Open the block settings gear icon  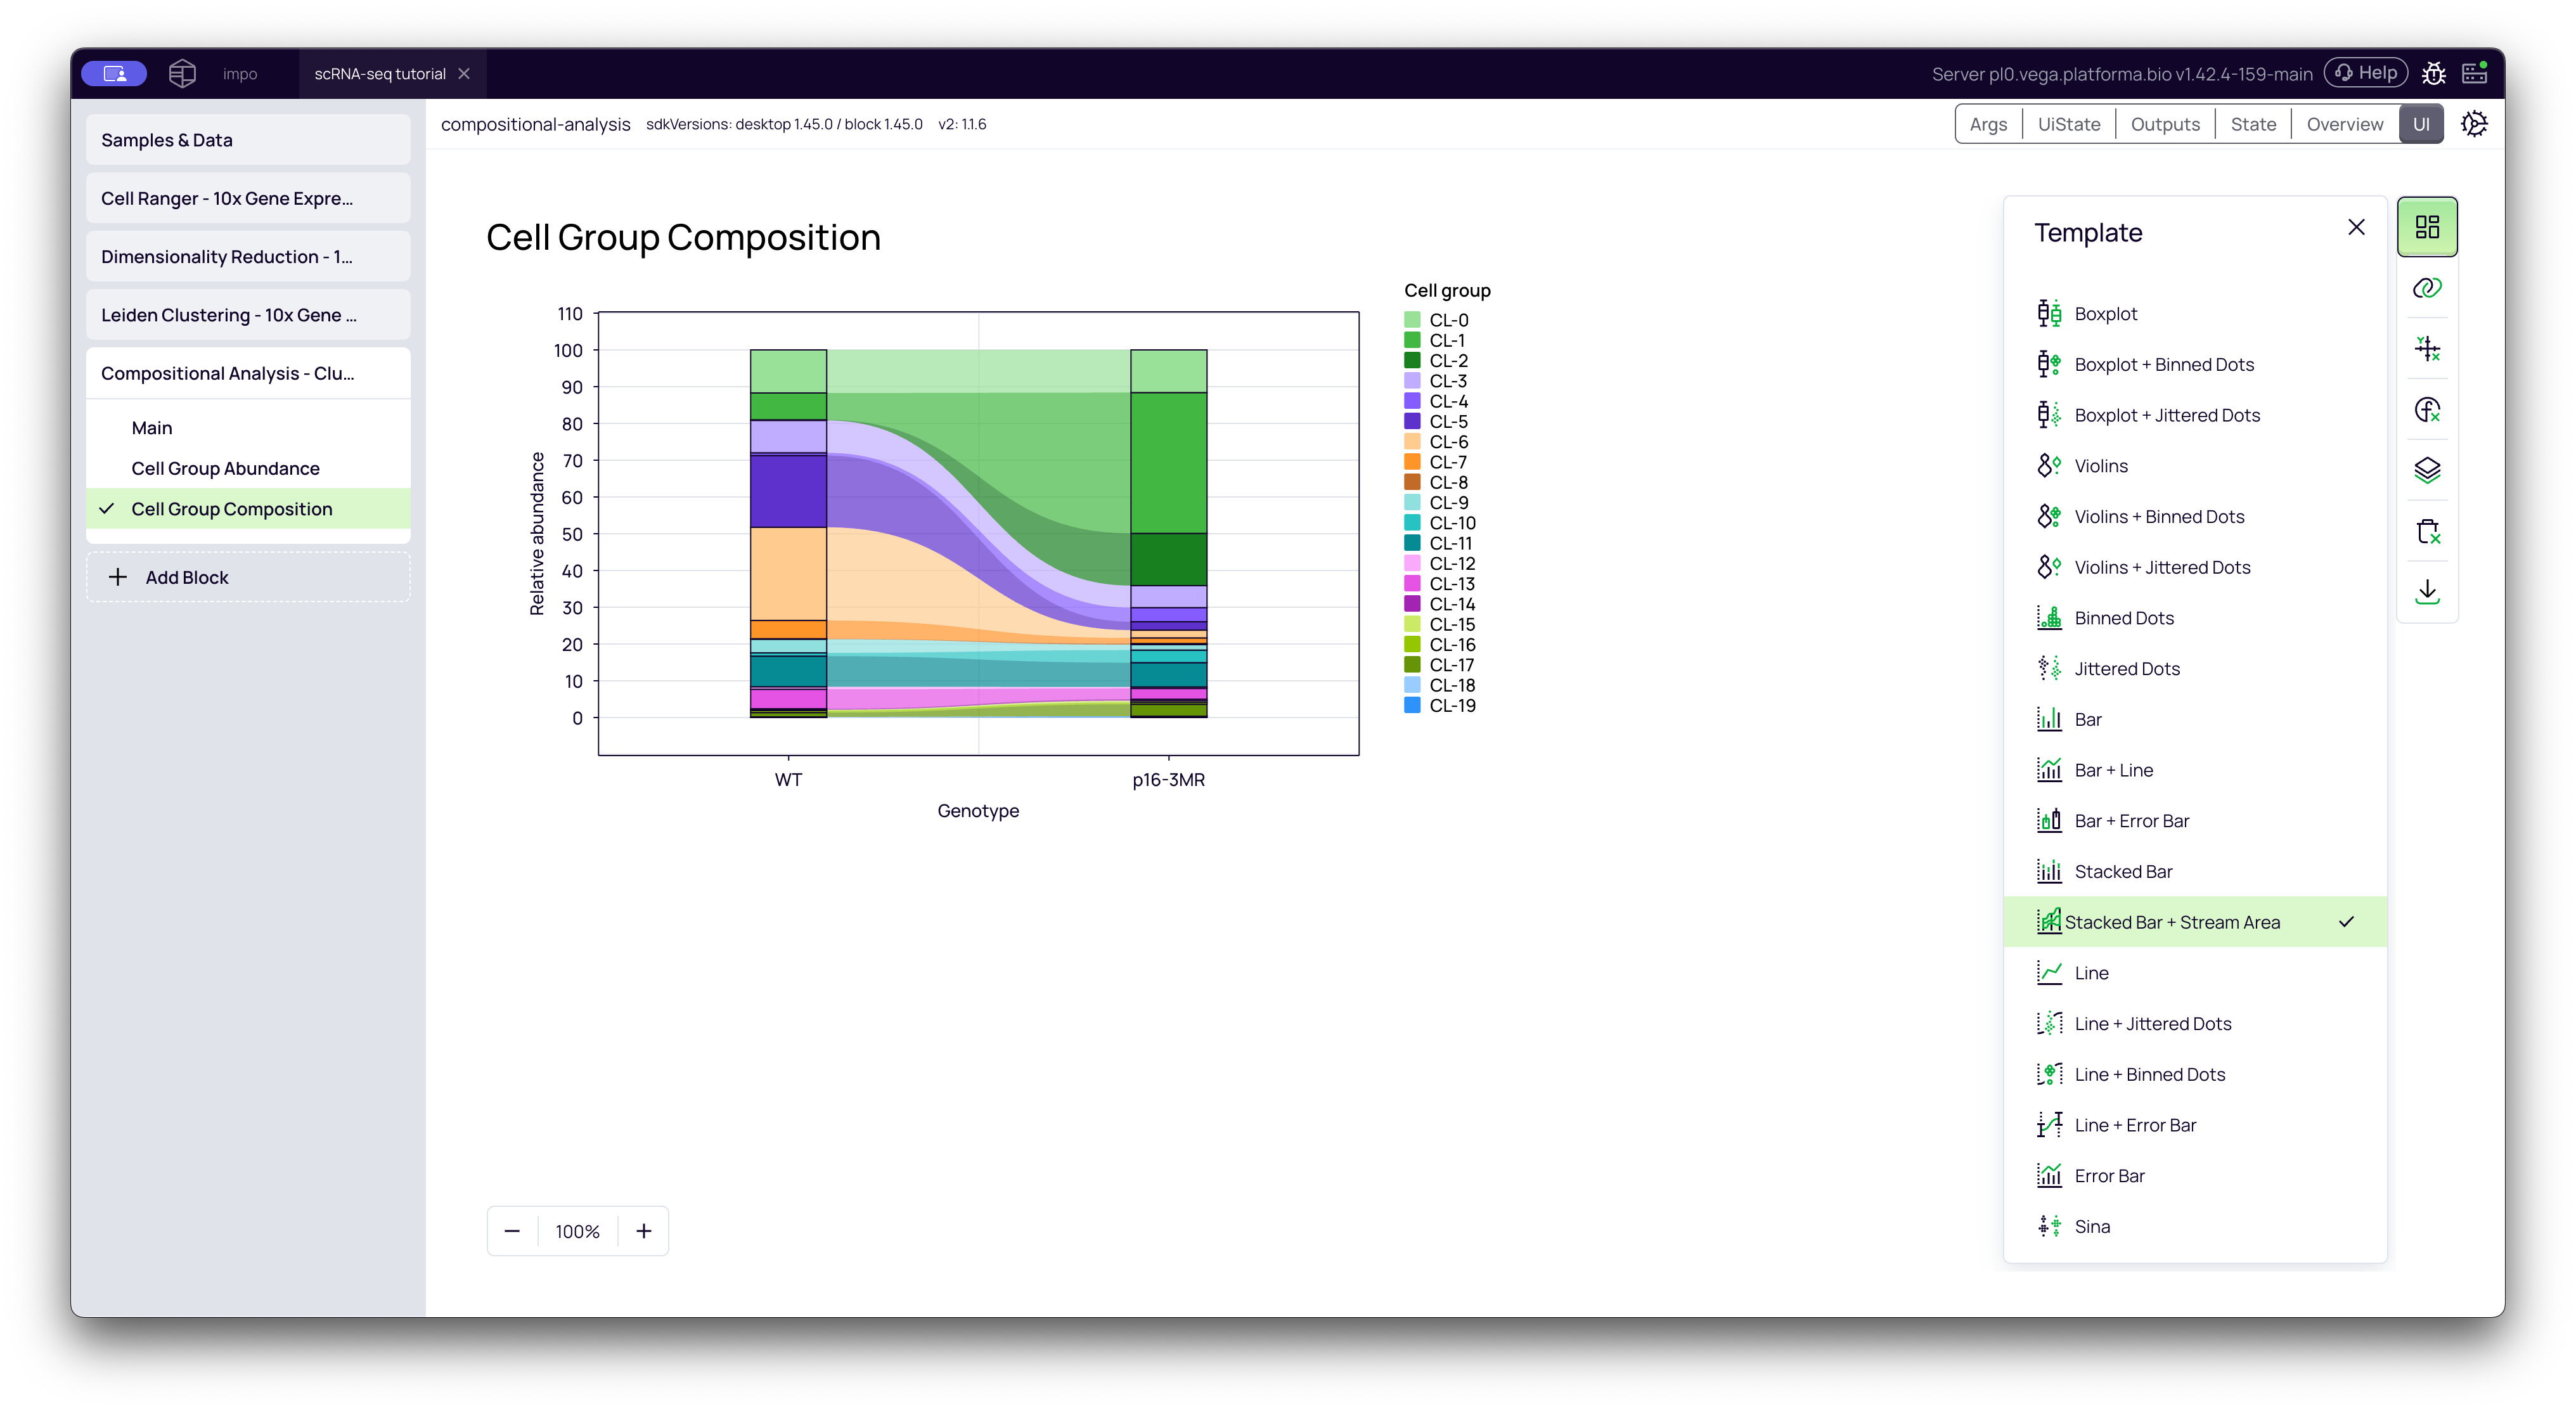[x=2474, y=124]
